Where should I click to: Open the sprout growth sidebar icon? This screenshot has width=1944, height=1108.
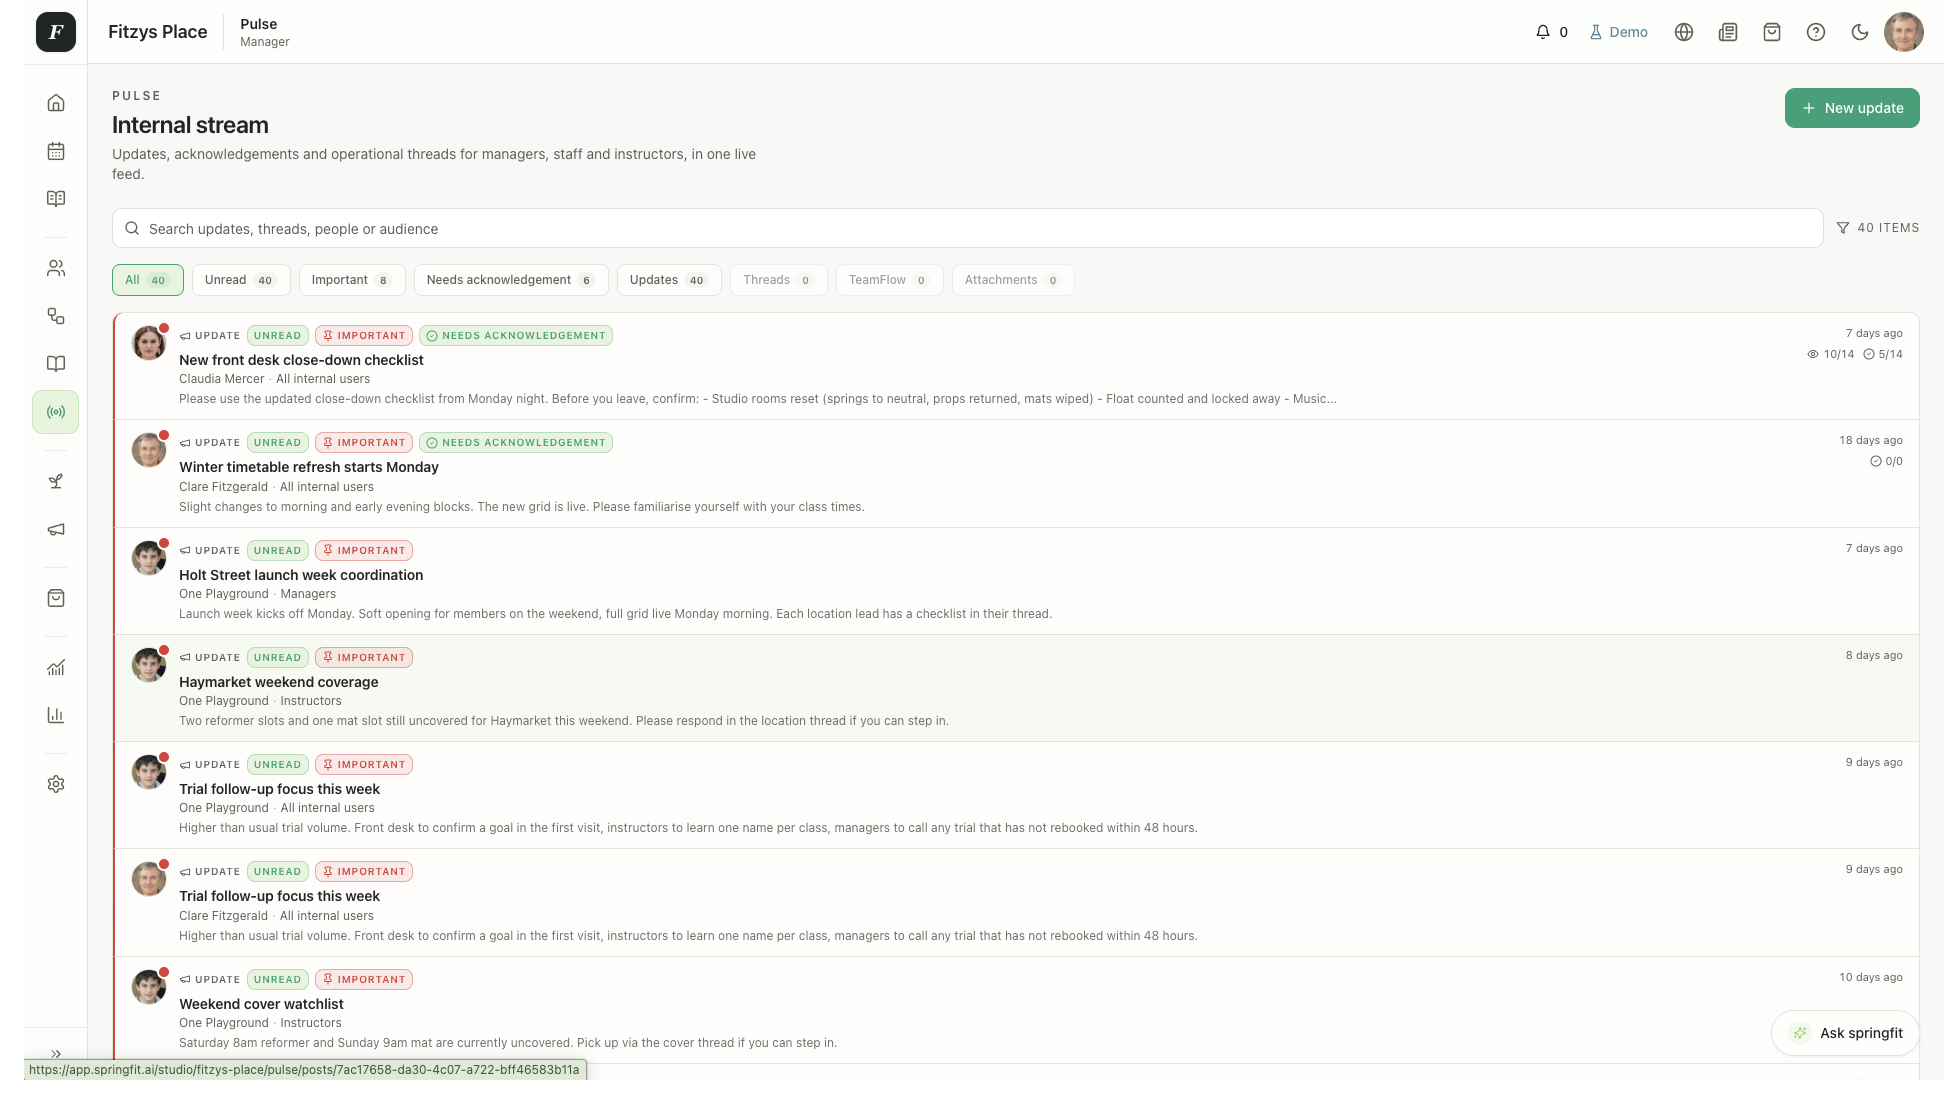[x=56, y=481]
